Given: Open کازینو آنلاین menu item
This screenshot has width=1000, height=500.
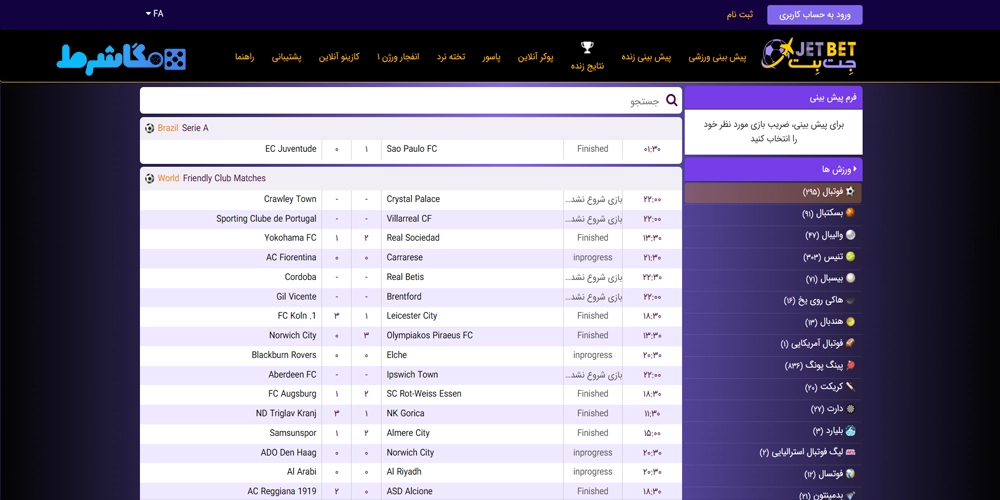Looking at the screenshot, I should click(x=339, y=57).
